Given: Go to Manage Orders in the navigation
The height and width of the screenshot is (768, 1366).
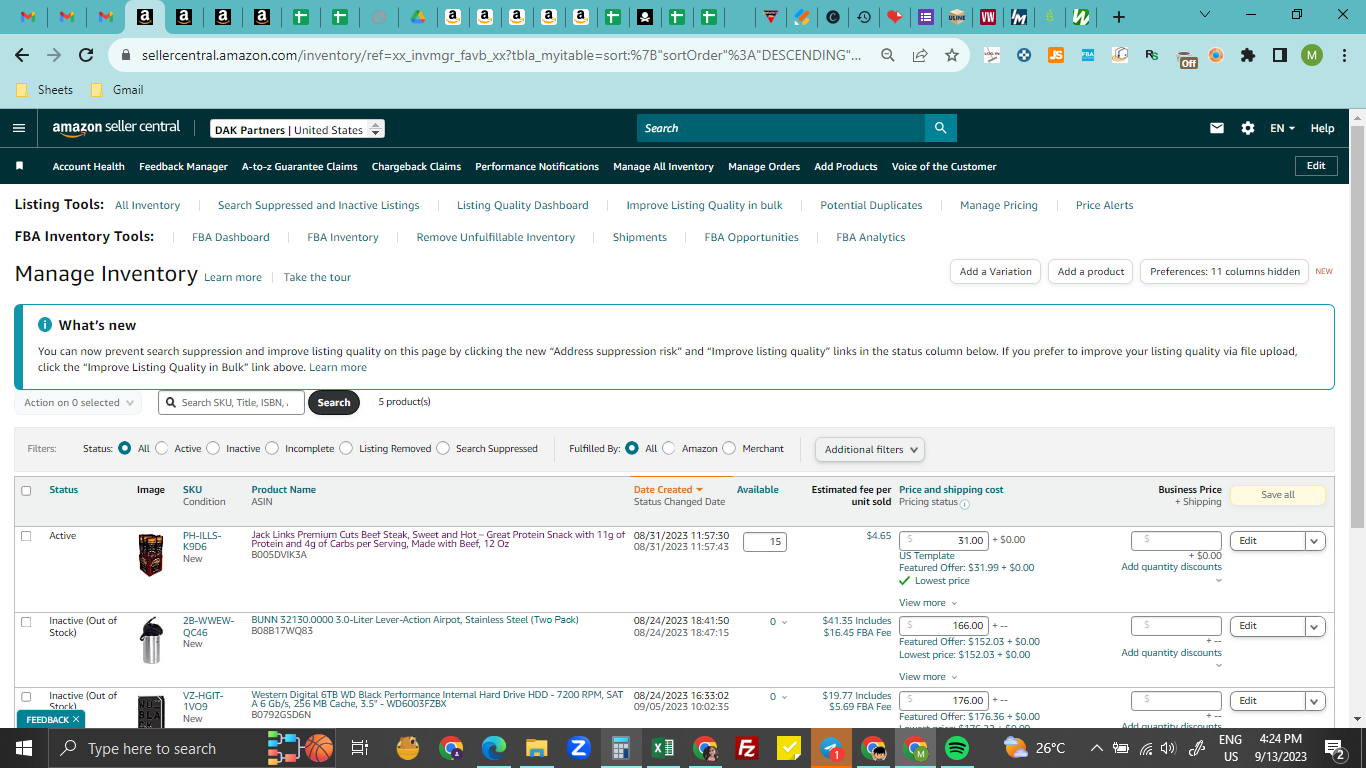Looking at the screenshot, I should (764, 166).
